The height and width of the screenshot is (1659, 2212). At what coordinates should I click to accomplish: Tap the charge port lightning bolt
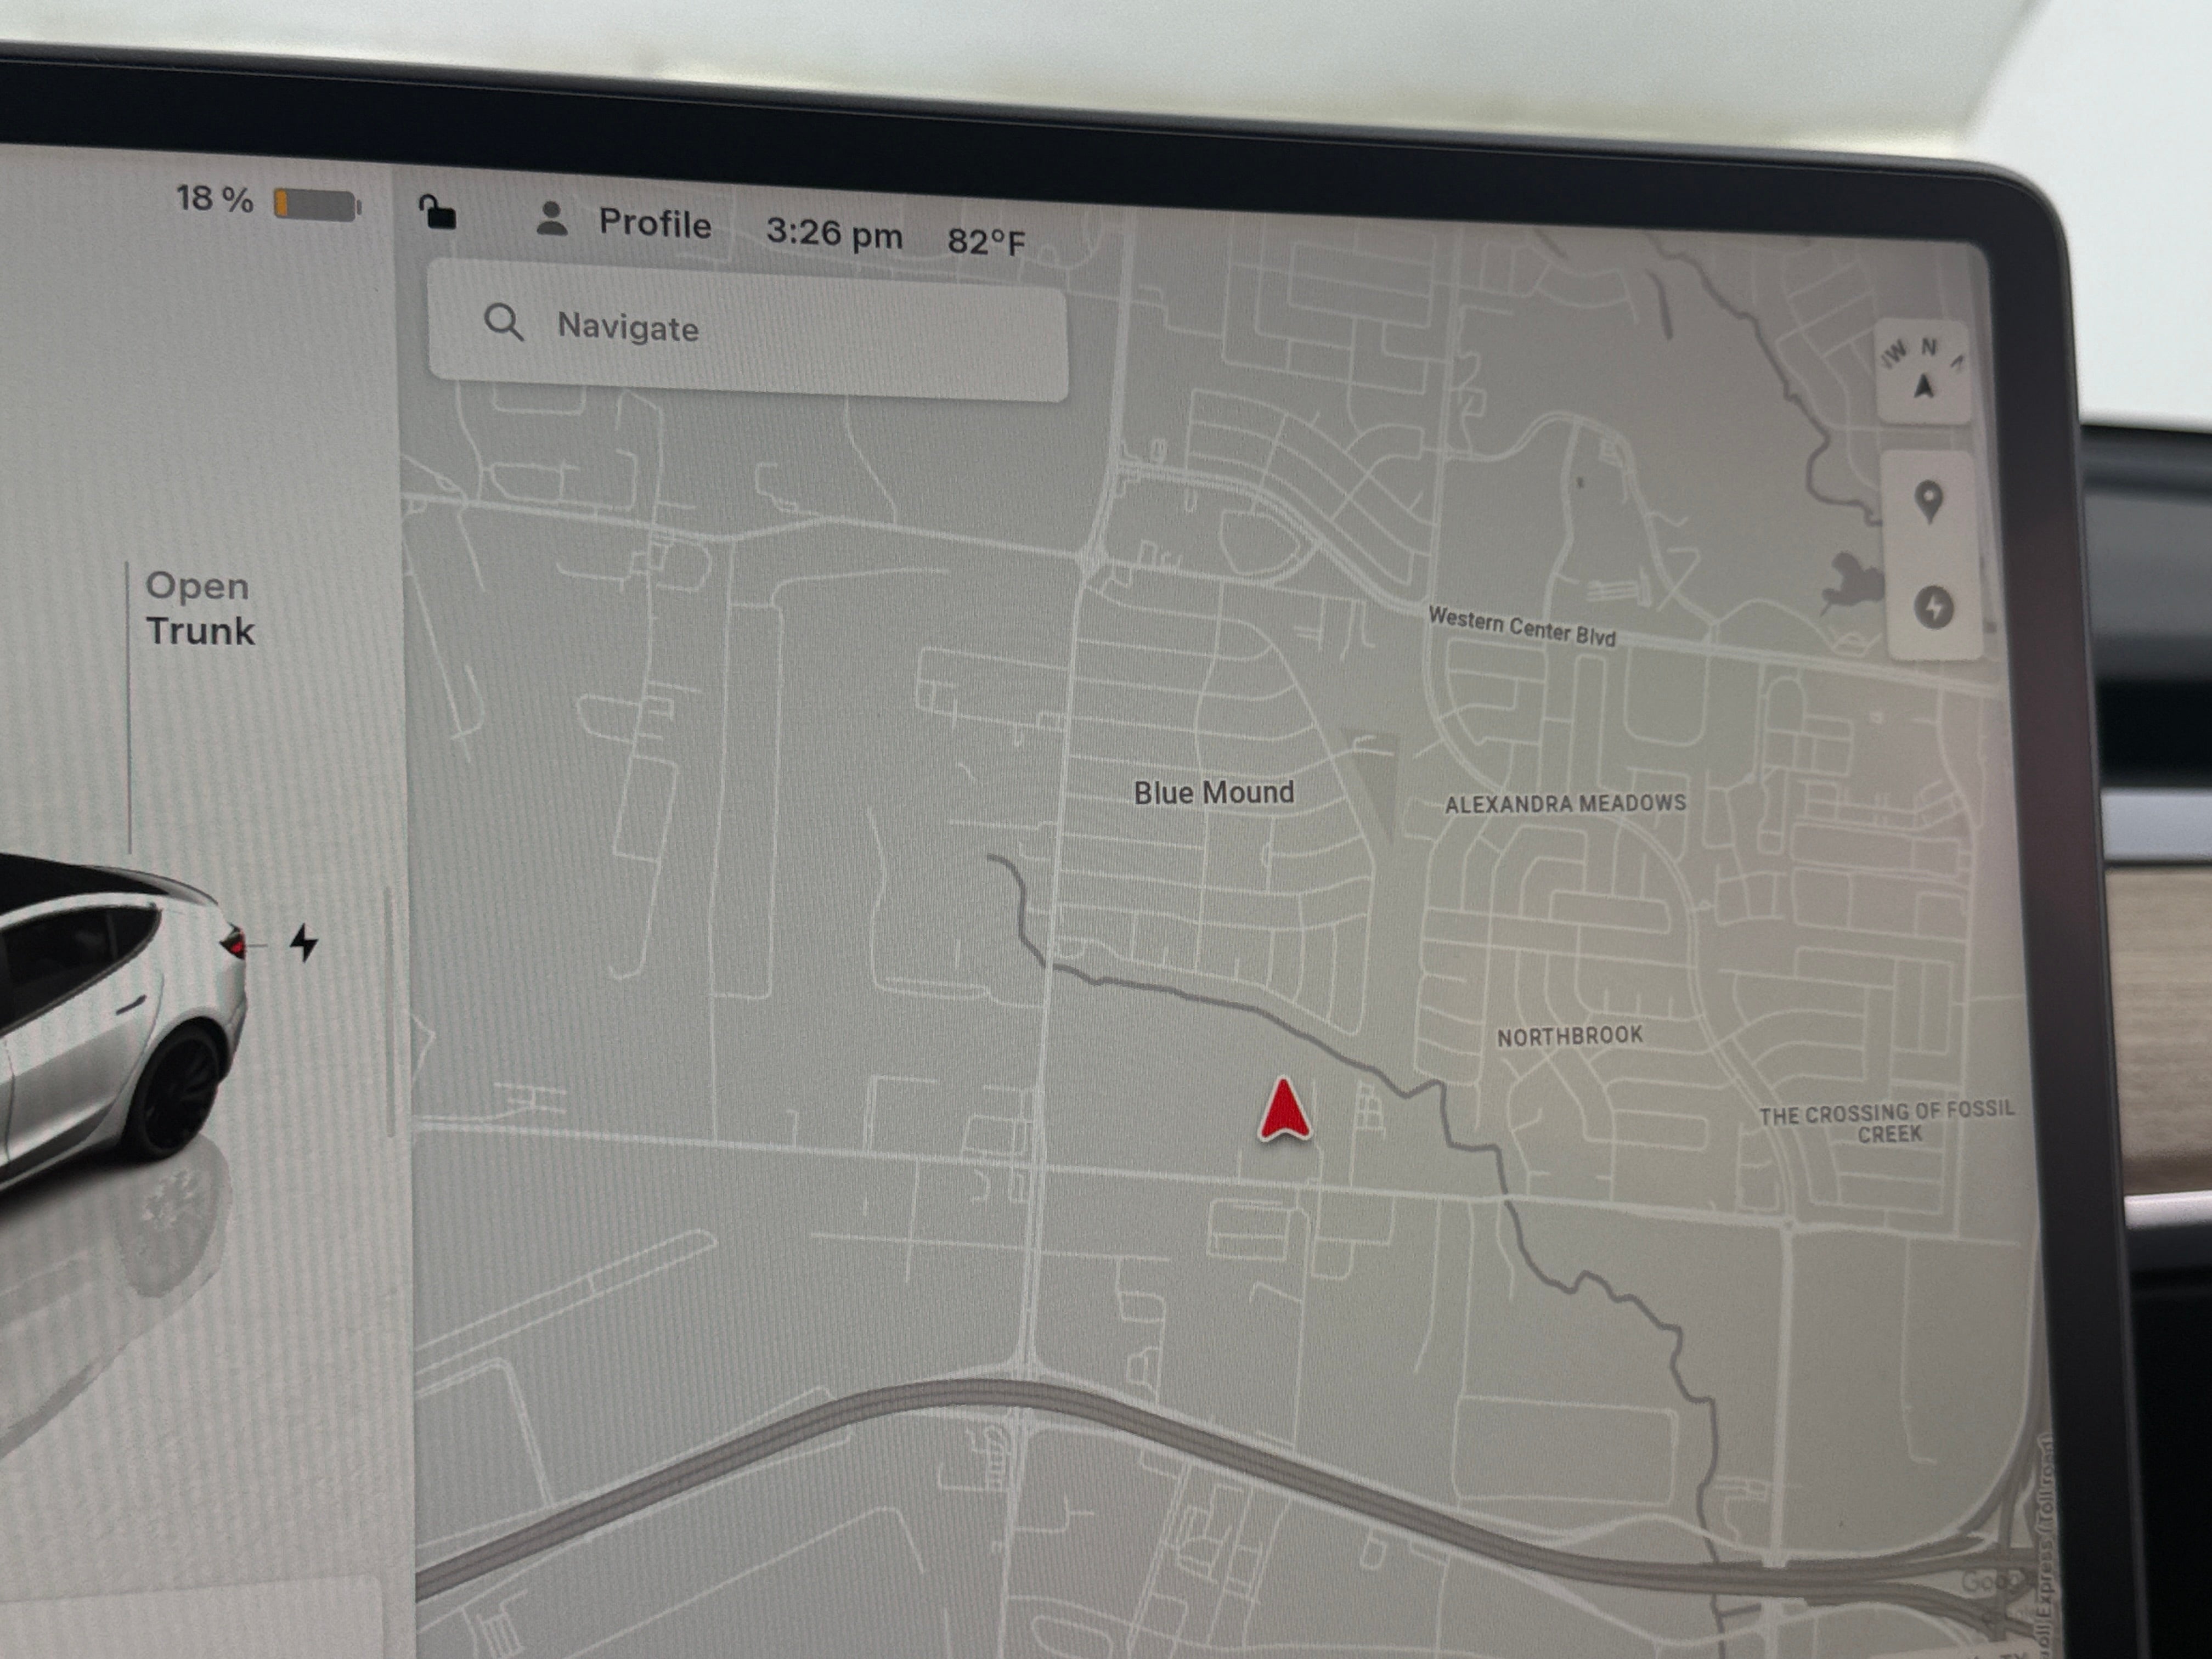click(x=304, y=943)
